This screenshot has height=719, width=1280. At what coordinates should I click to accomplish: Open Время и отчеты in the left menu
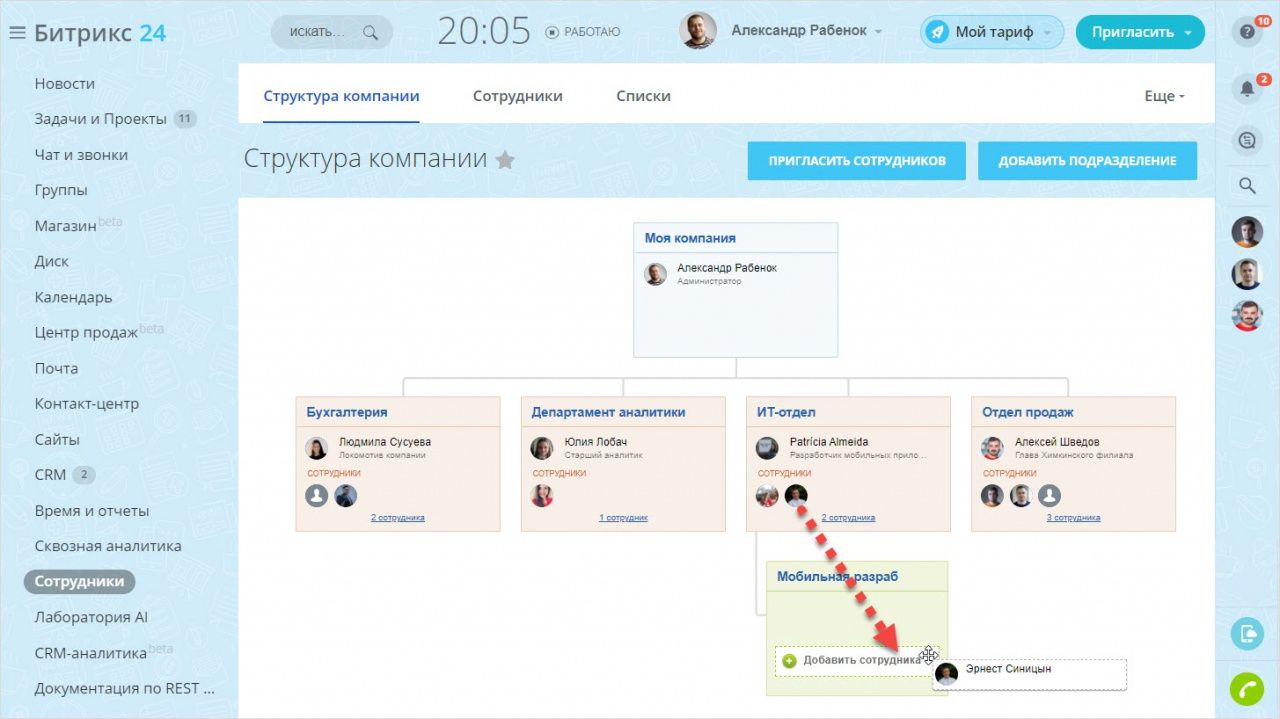click(x=92, y=511)
